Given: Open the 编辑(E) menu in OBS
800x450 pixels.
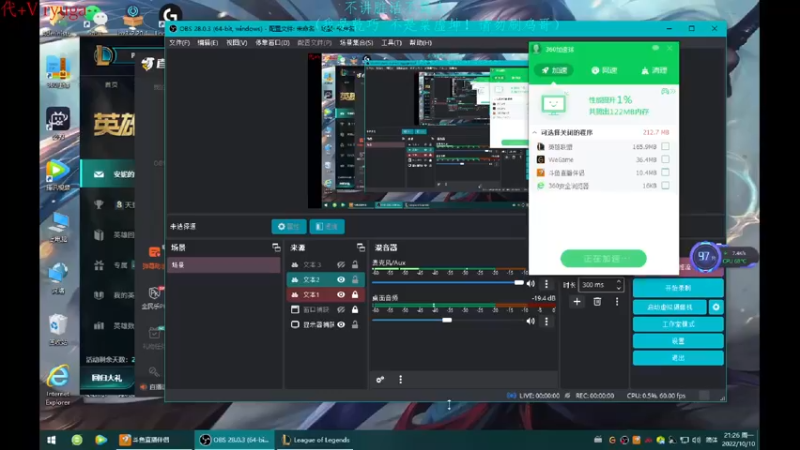Looking at the screenshot, I should coord(208,43).
